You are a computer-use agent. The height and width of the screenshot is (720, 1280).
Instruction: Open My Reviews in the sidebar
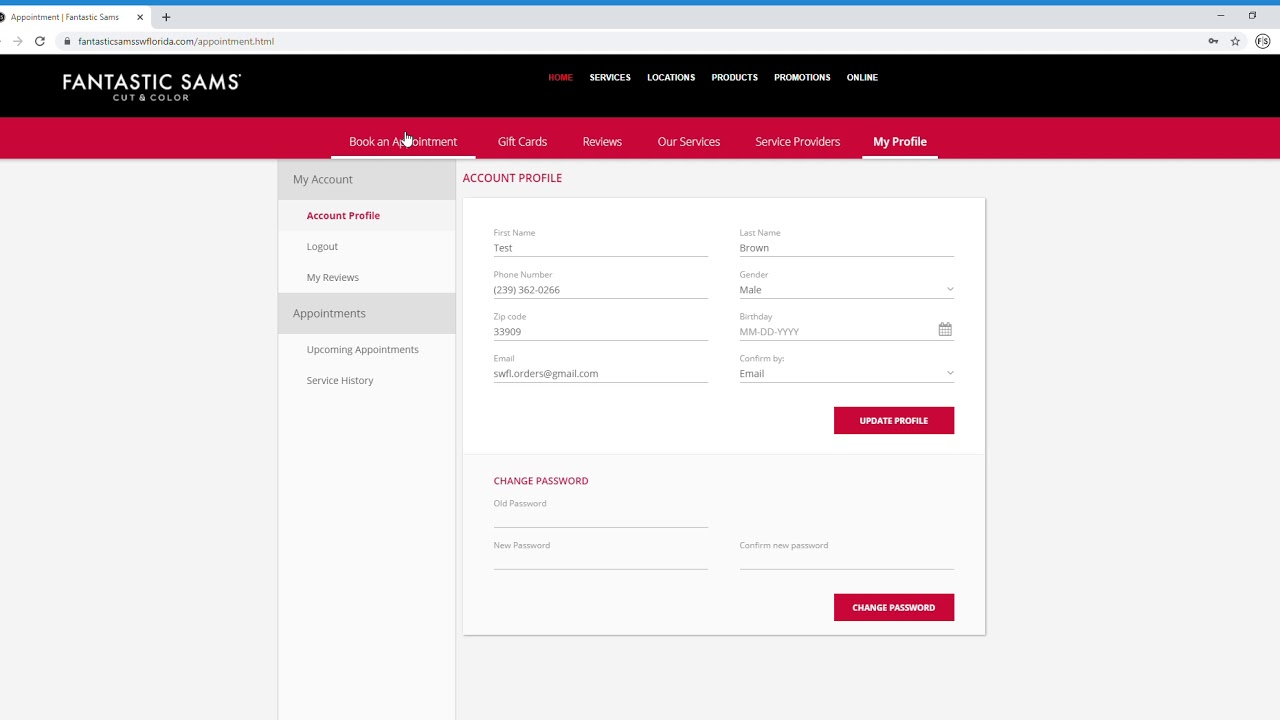332,278
